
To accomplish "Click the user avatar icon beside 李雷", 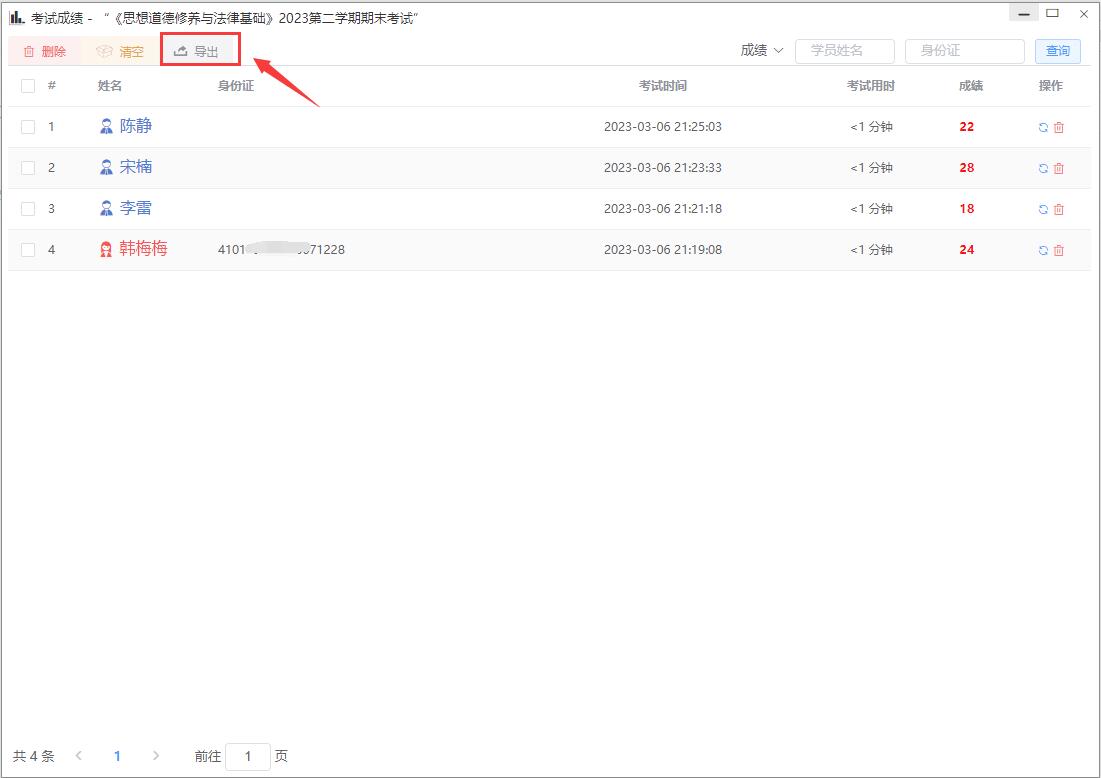I will 106,208.
